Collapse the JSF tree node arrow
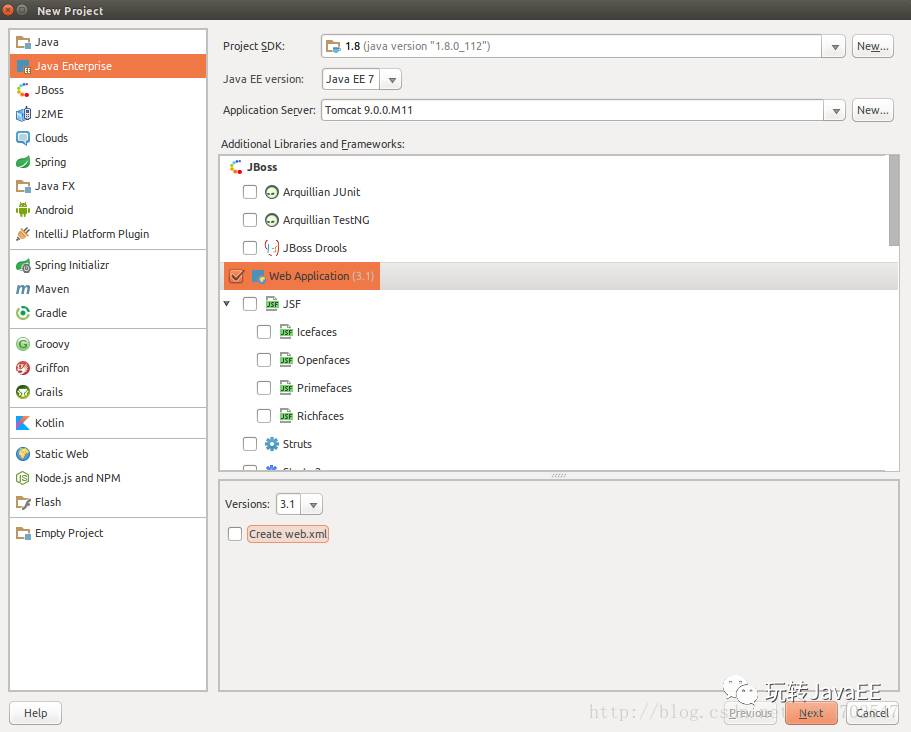 [227, 304]
